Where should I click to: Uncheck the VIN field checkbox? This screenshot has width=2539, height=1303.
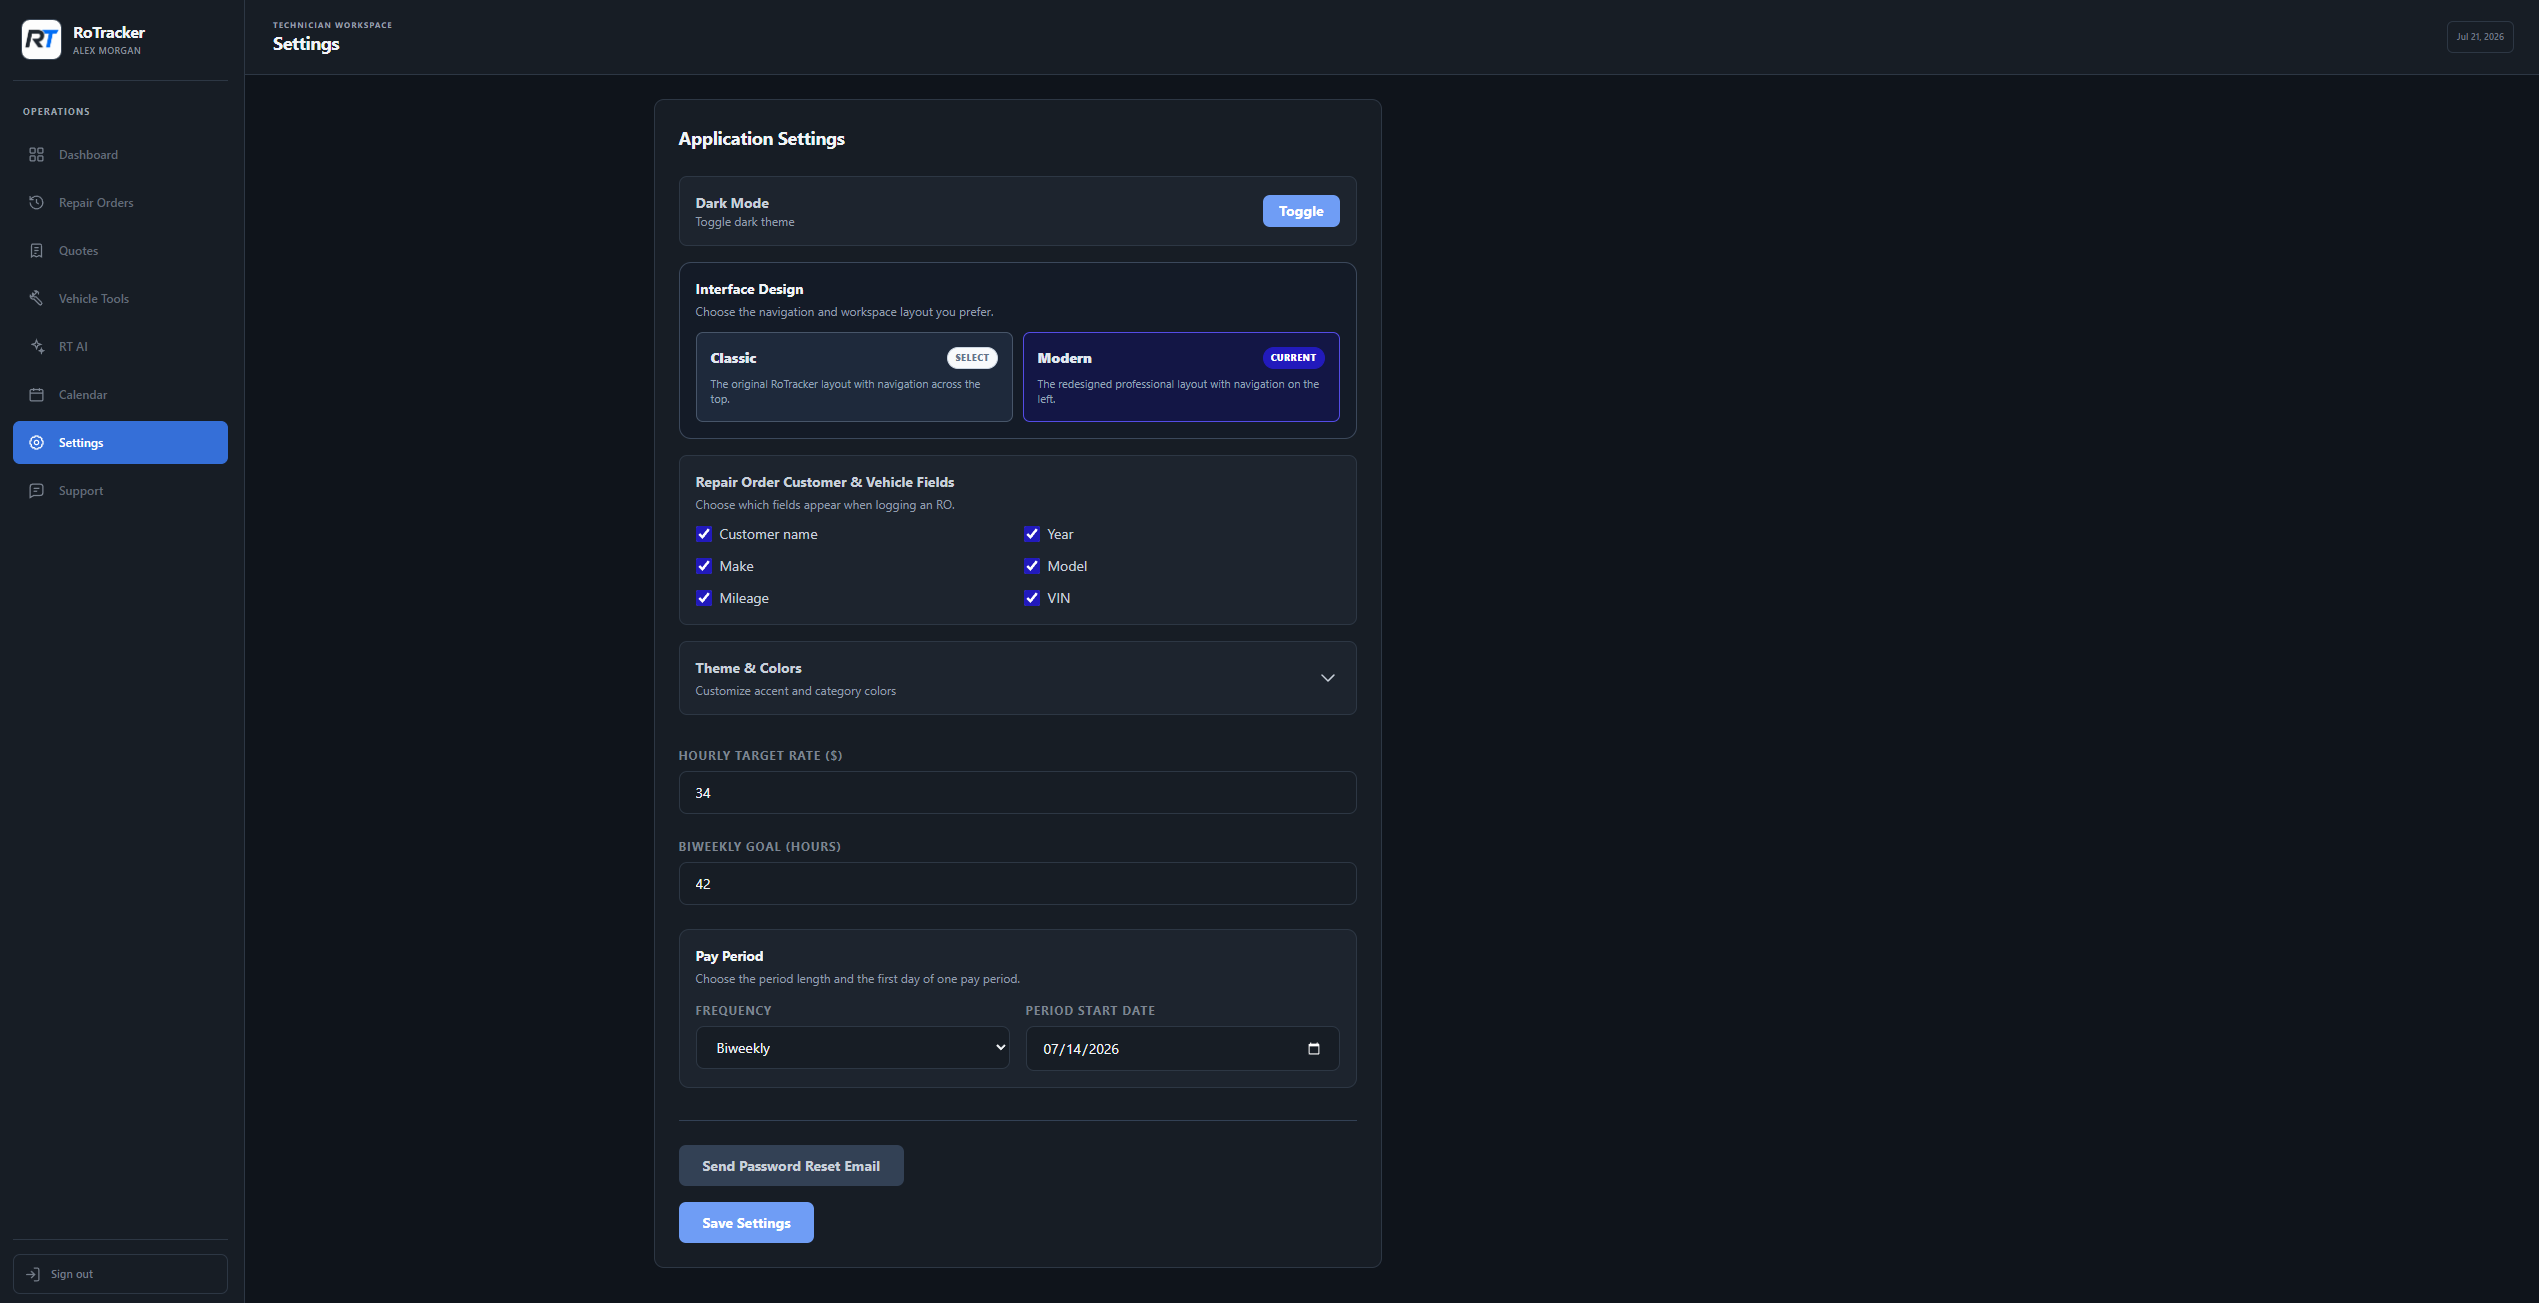tap(1032, 598)
